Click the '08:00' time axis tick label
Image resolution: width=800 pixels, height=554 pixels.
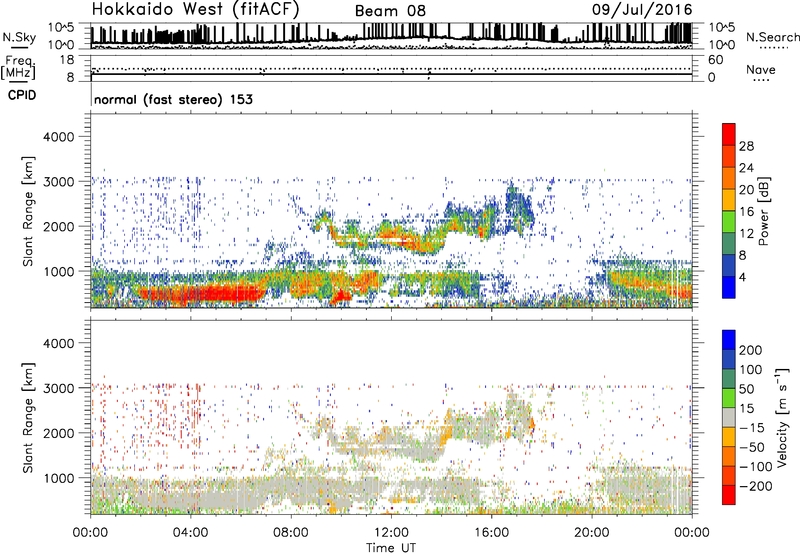pyautogui.click(x=291, y=533)
